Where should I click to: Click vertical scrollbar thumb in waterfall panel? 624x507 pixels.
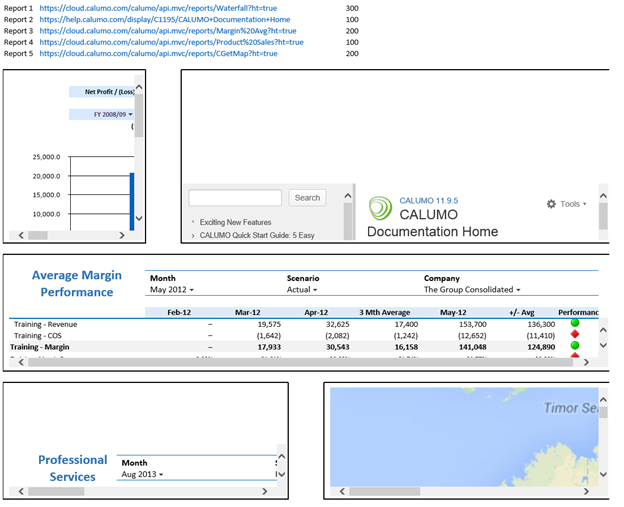[139, 116]
